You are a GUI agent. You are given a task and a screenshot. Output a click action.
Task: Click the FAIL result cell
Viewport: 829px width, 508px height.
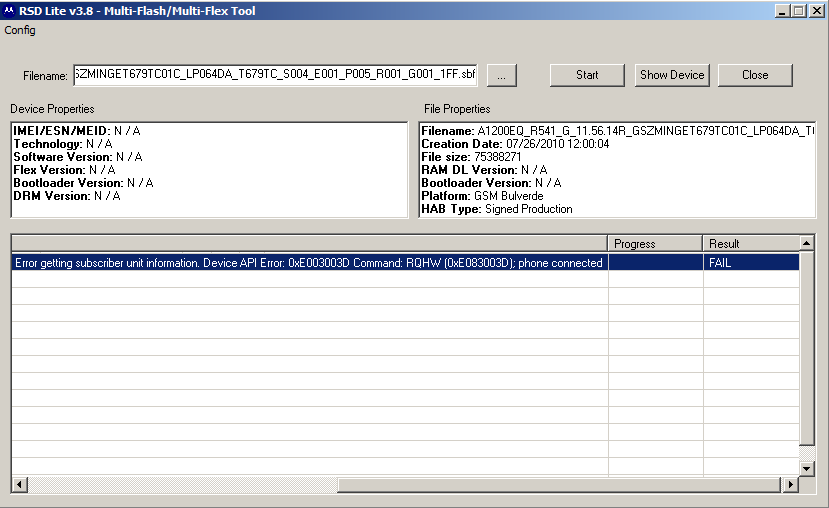pos(751,263)
